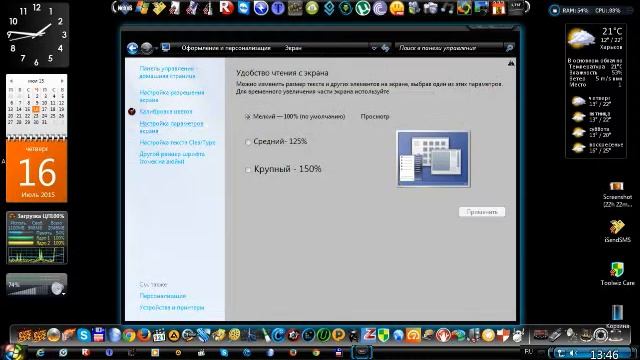Image resolution: width=640 pixels, height=360 pixels.
Task: Refresh the Control Panel address bar
Action: pos(385,48)
